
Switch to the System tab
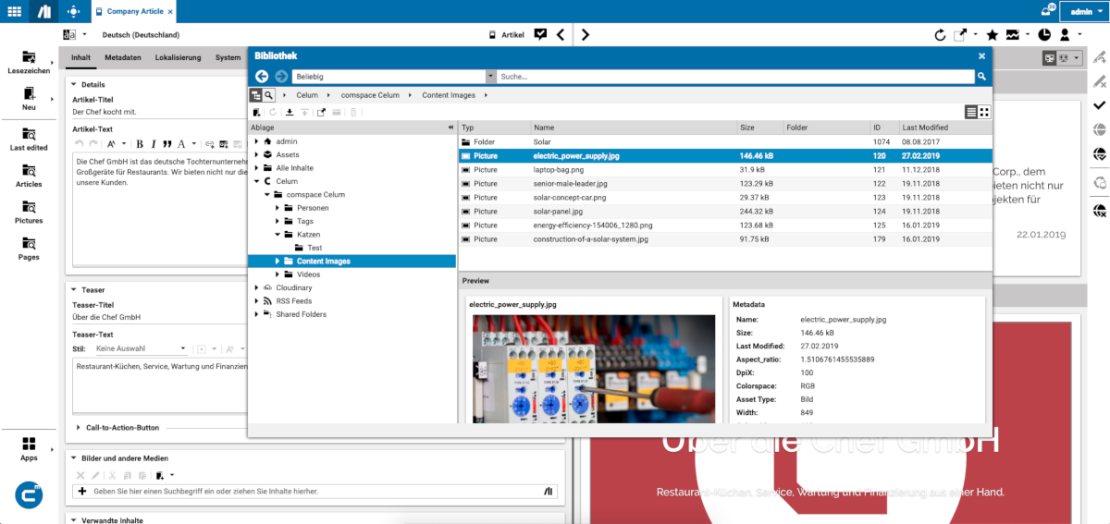pos(228,57)
